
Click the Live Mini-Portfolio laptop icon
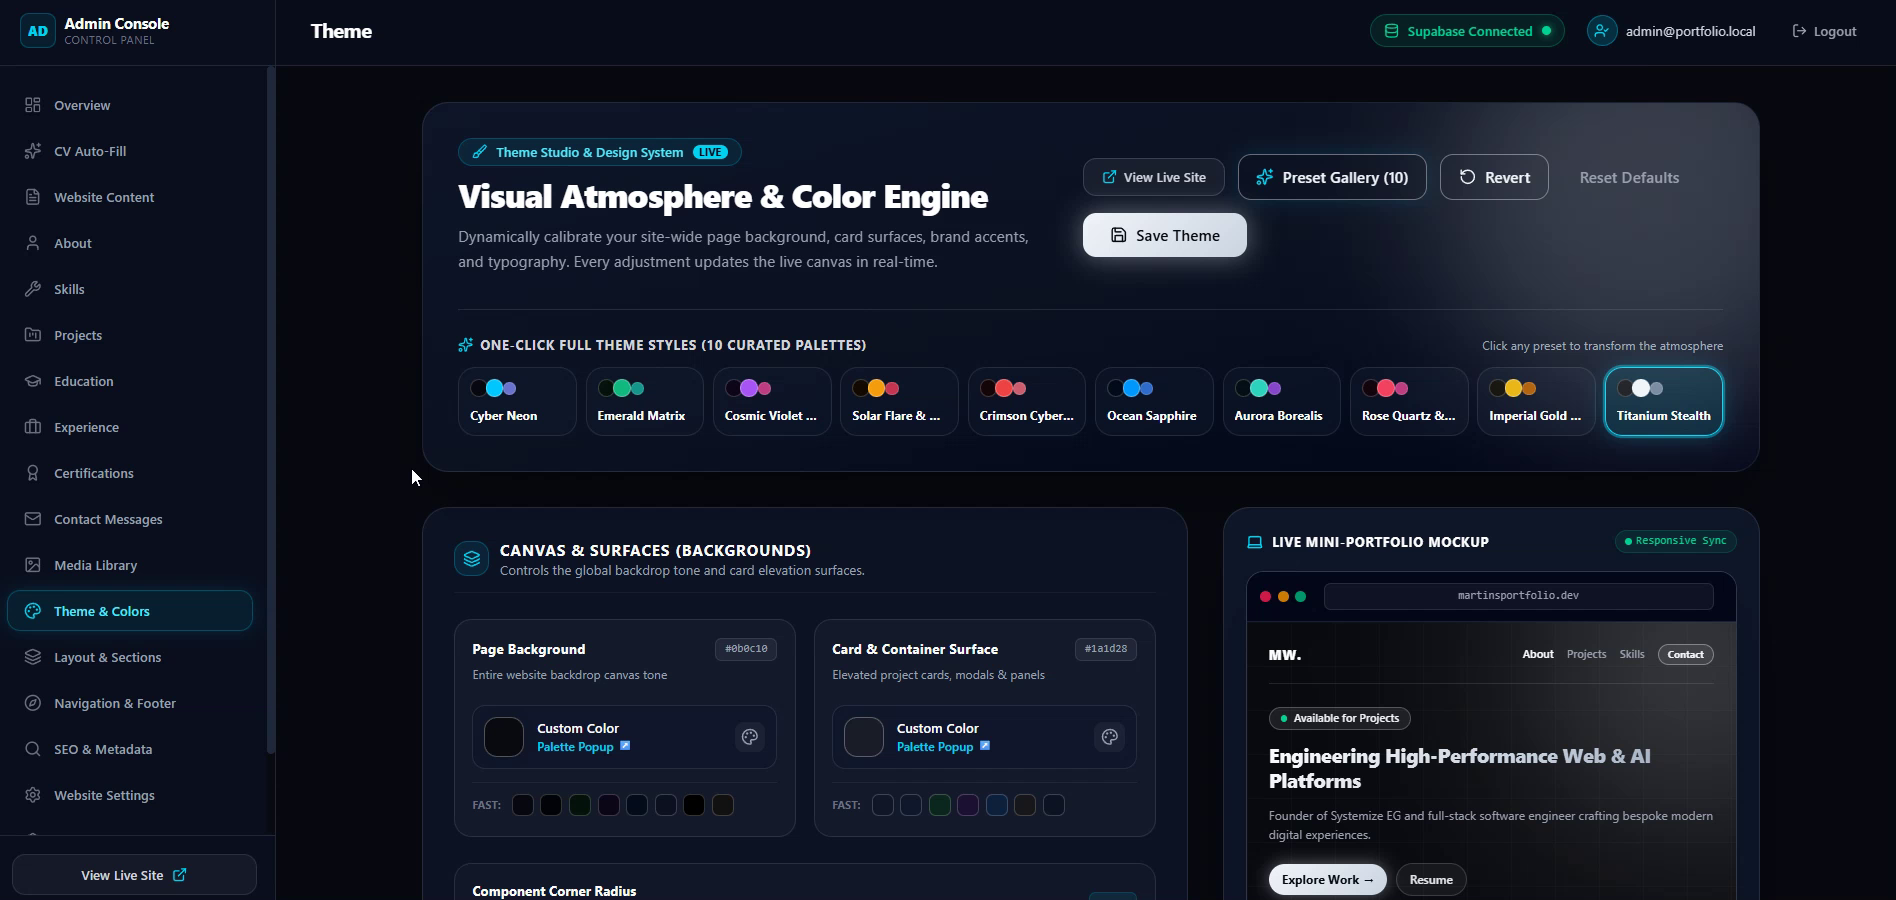[1255, 542]
